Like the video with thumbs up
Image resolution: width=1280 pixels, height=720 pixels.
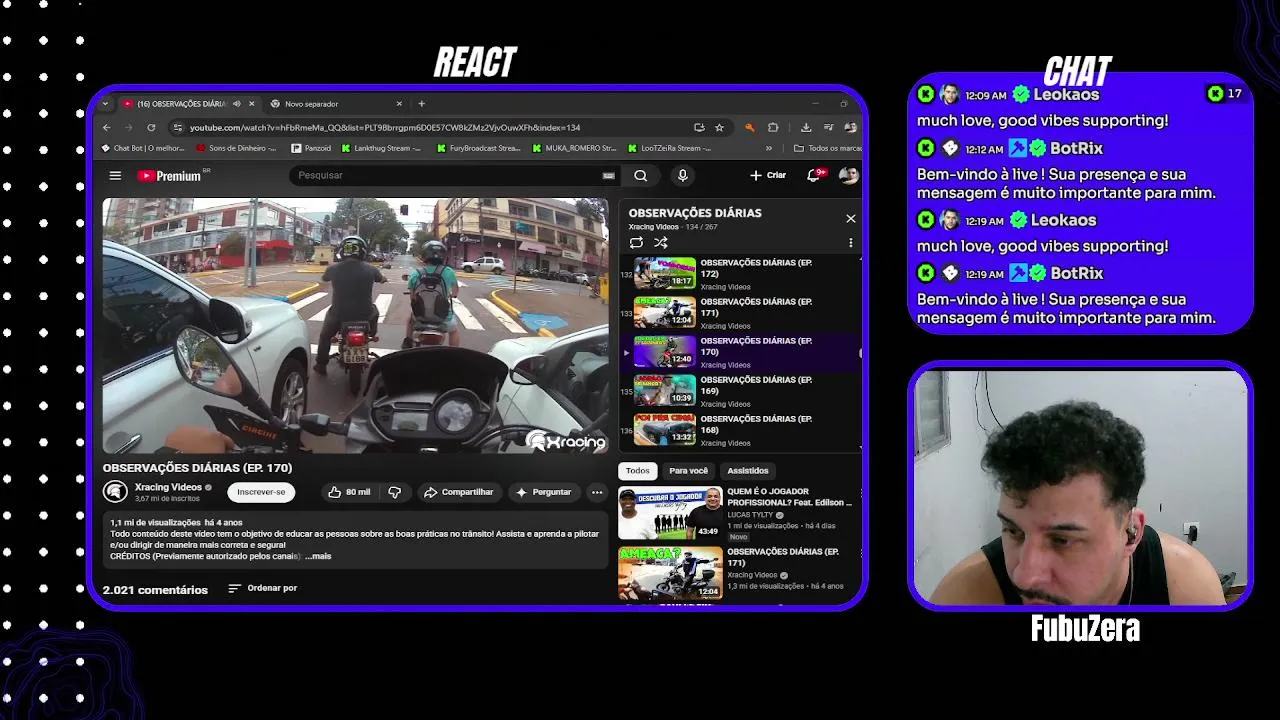[x=348, y=492]
